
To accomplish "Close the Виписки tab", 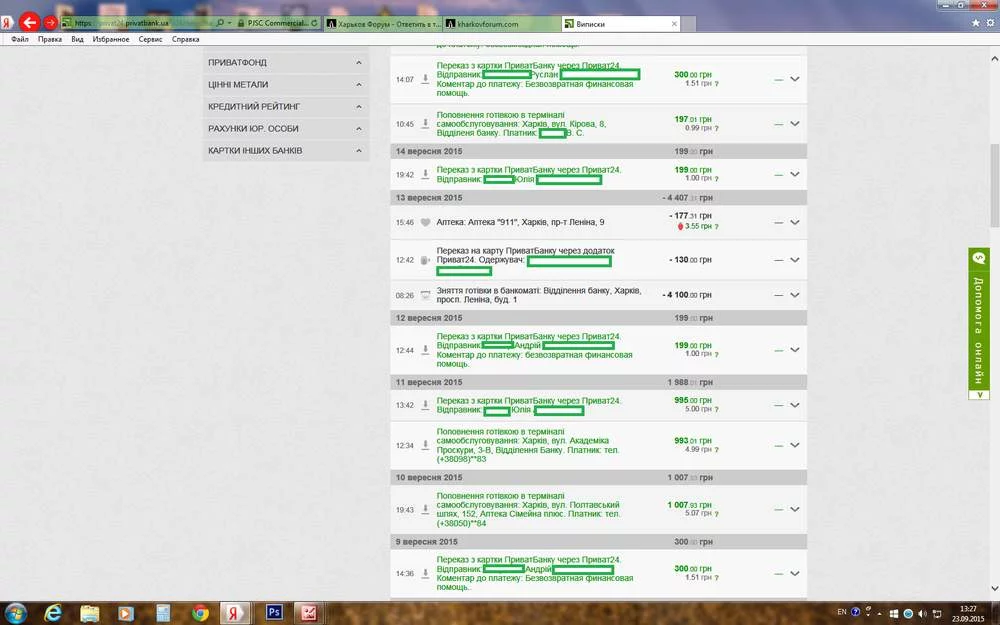I will point(674,24).
